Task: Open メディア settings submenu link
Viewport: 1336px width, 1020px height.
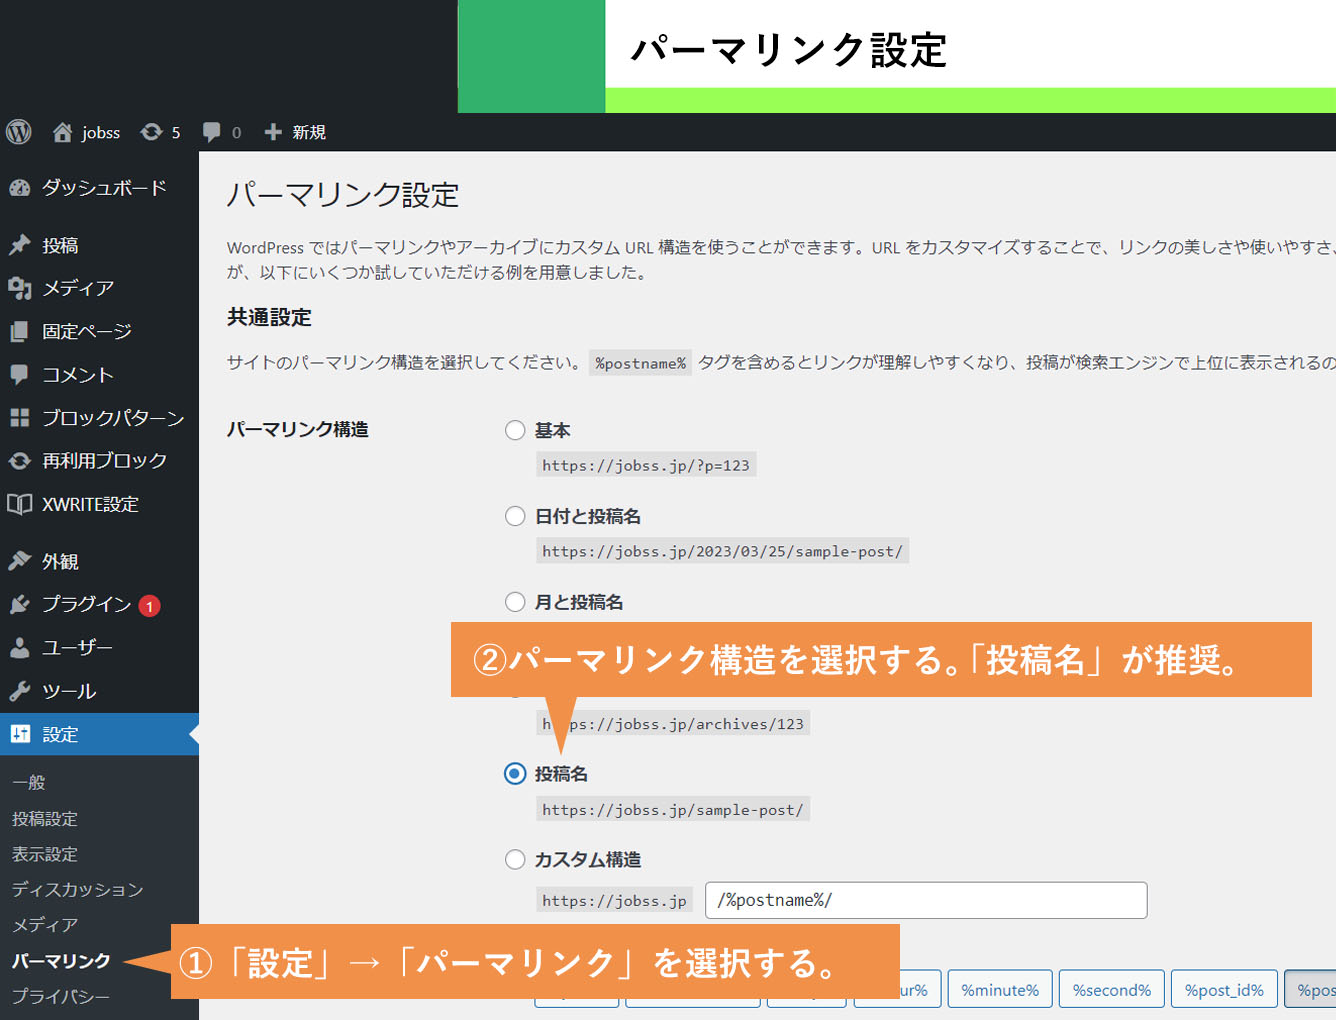Action: 45,925
